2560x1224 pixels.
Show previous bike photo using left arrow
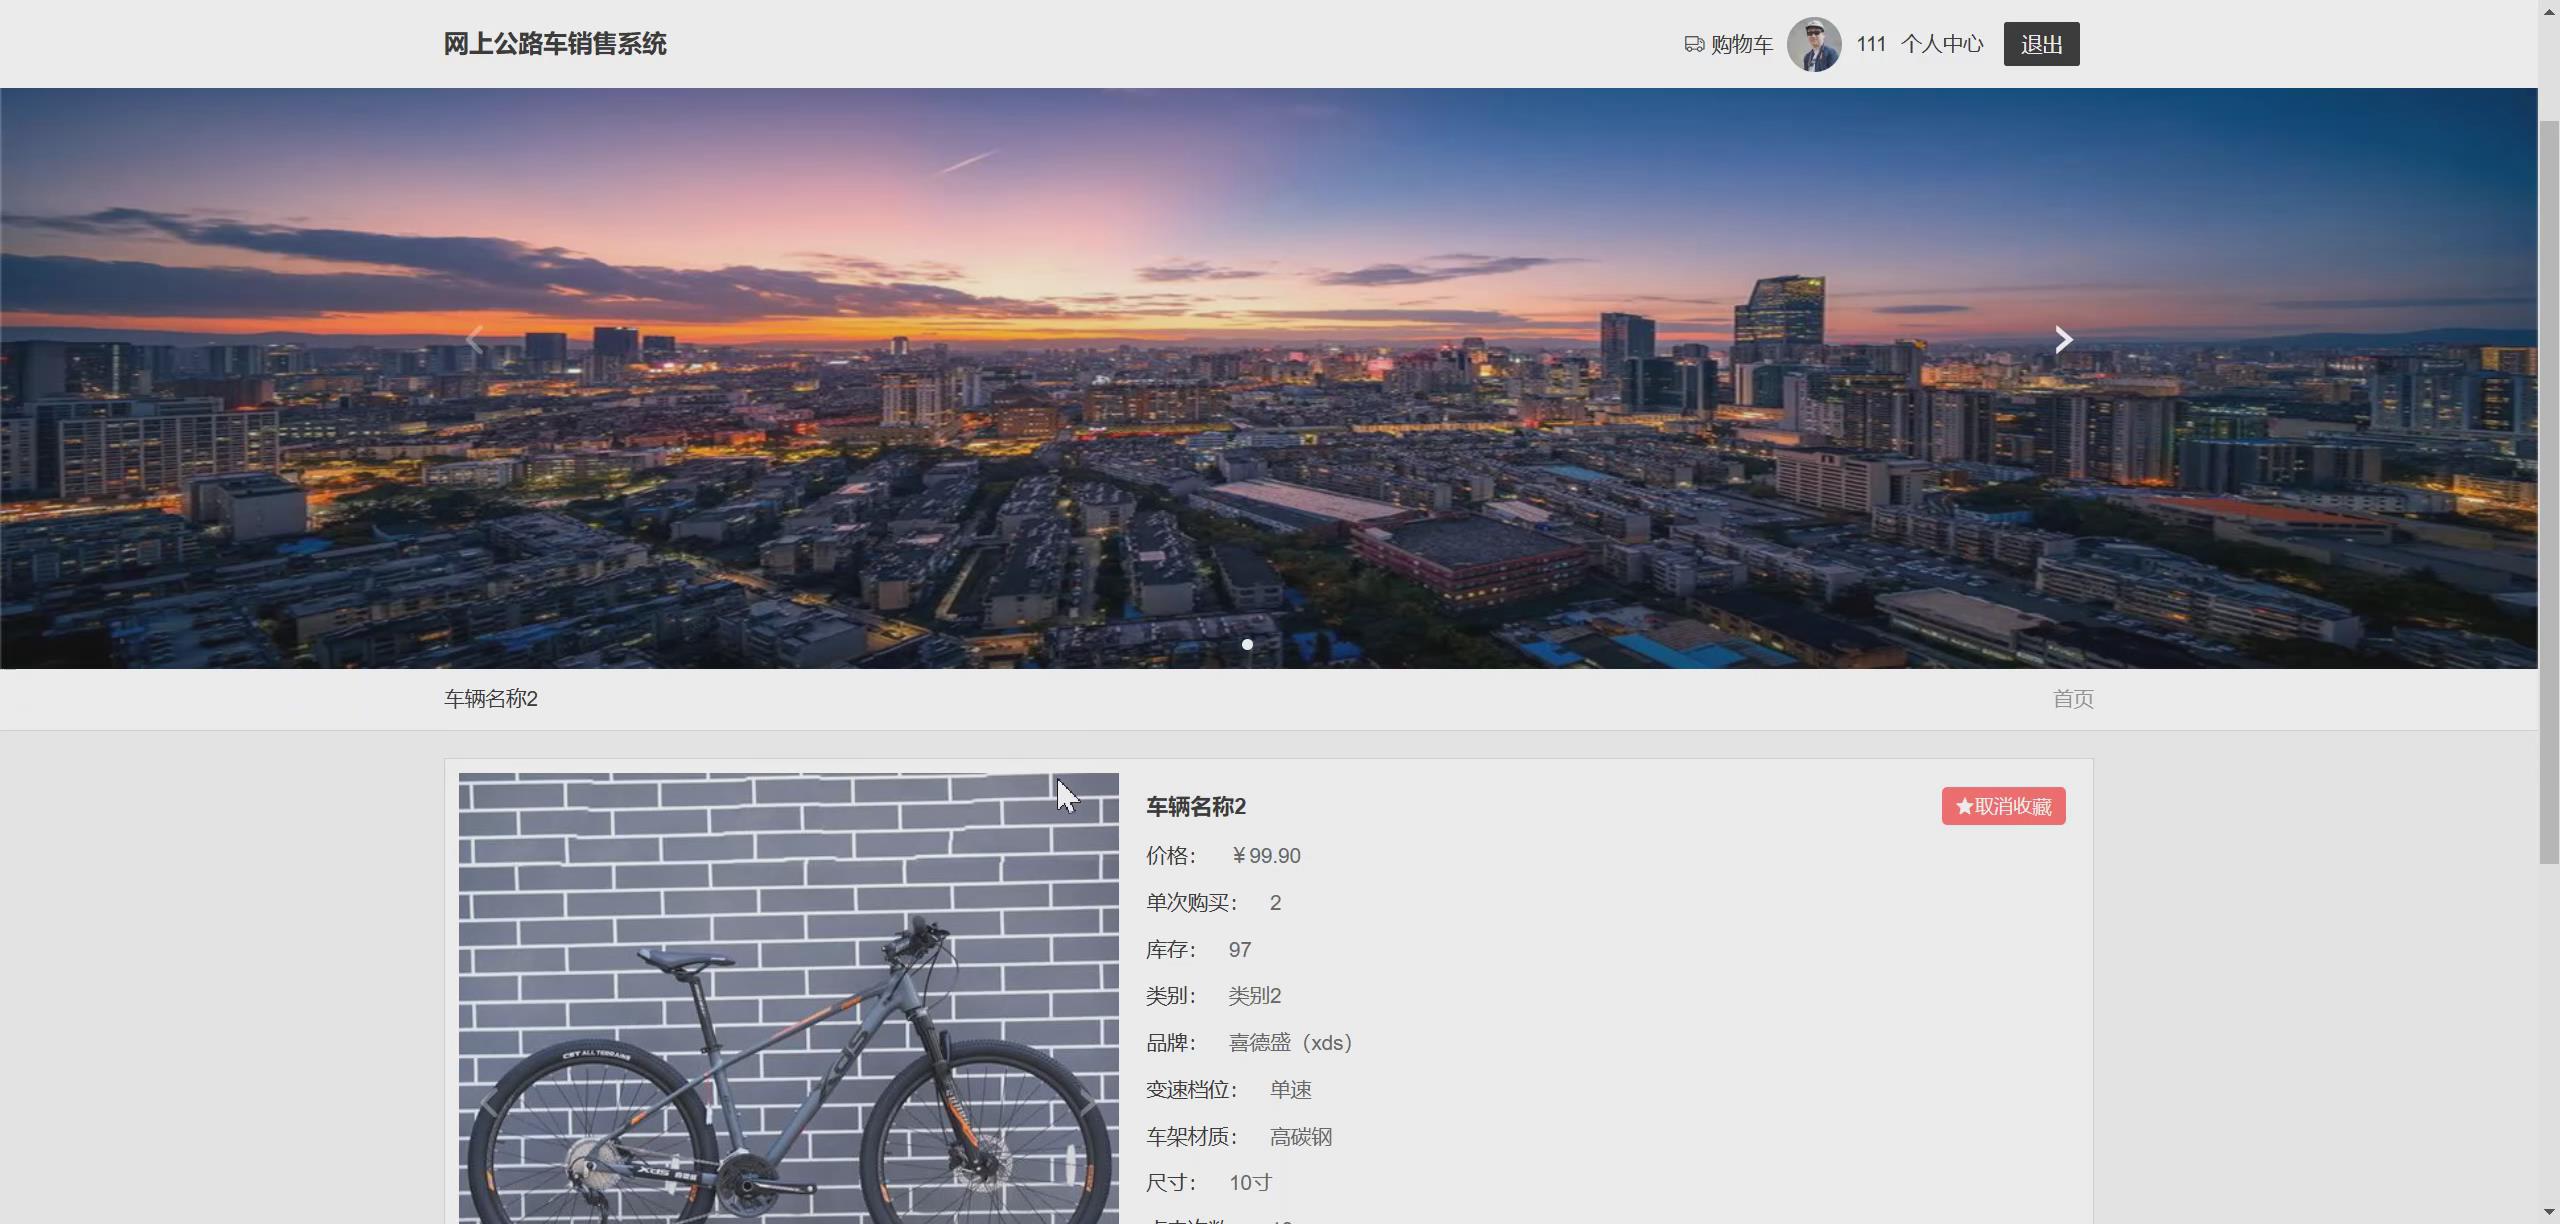click(x=489, y=1104)
